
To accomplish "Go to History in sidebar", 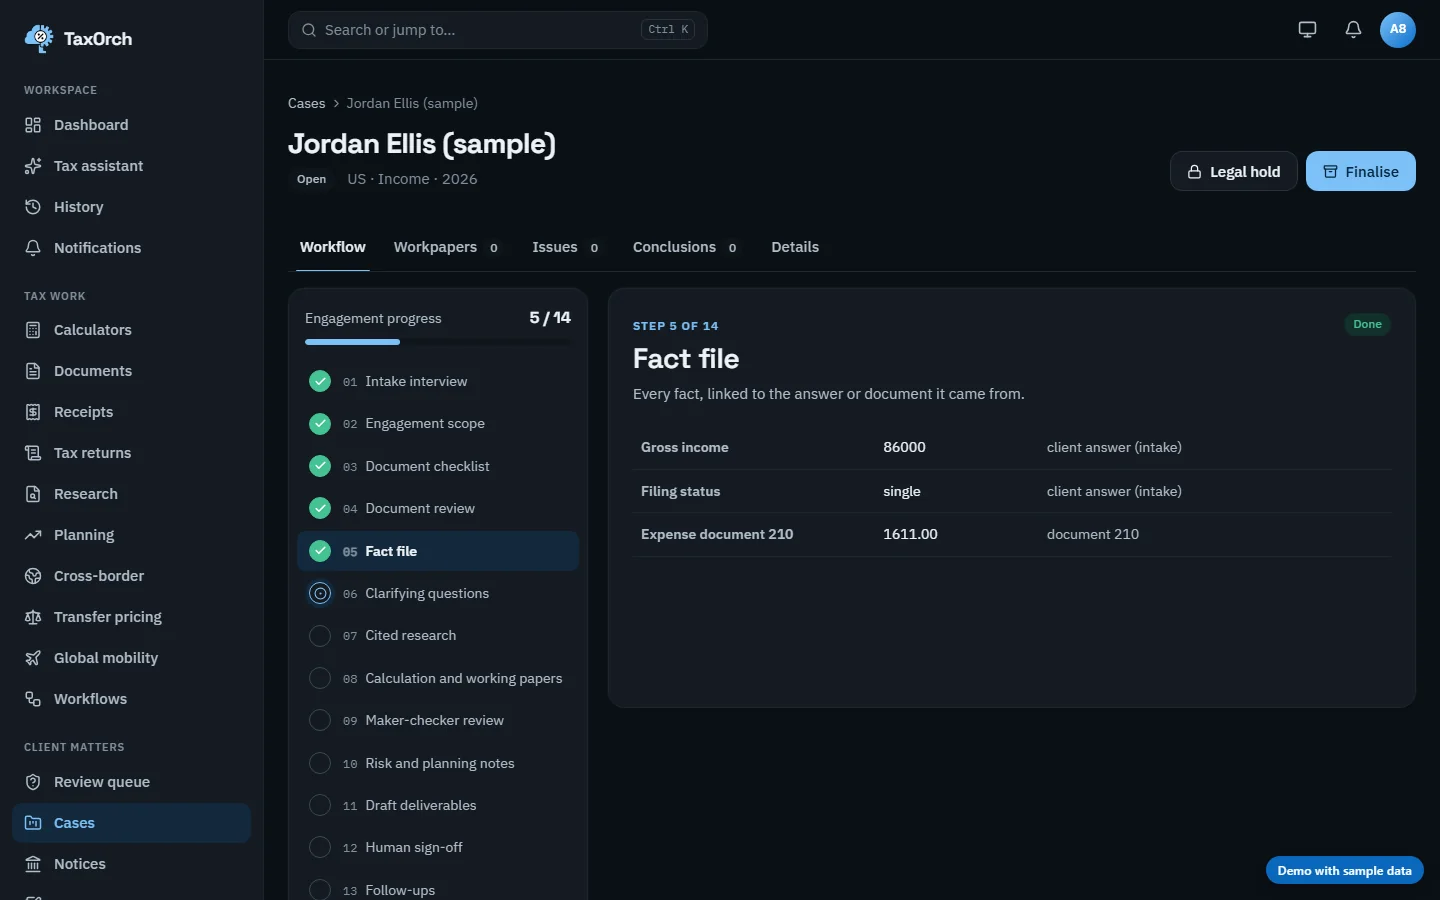I will point(131,207).
